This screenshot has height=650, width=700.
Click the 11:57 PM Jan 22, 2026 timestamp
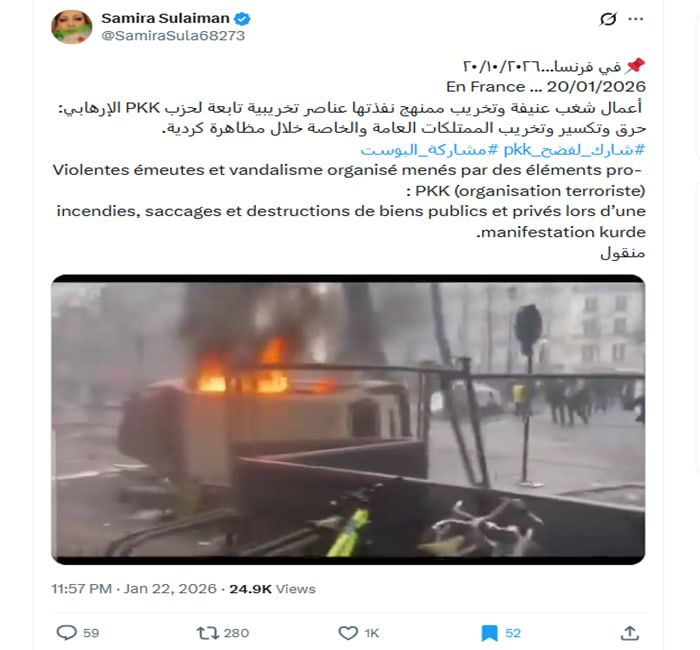pos(134,589)
